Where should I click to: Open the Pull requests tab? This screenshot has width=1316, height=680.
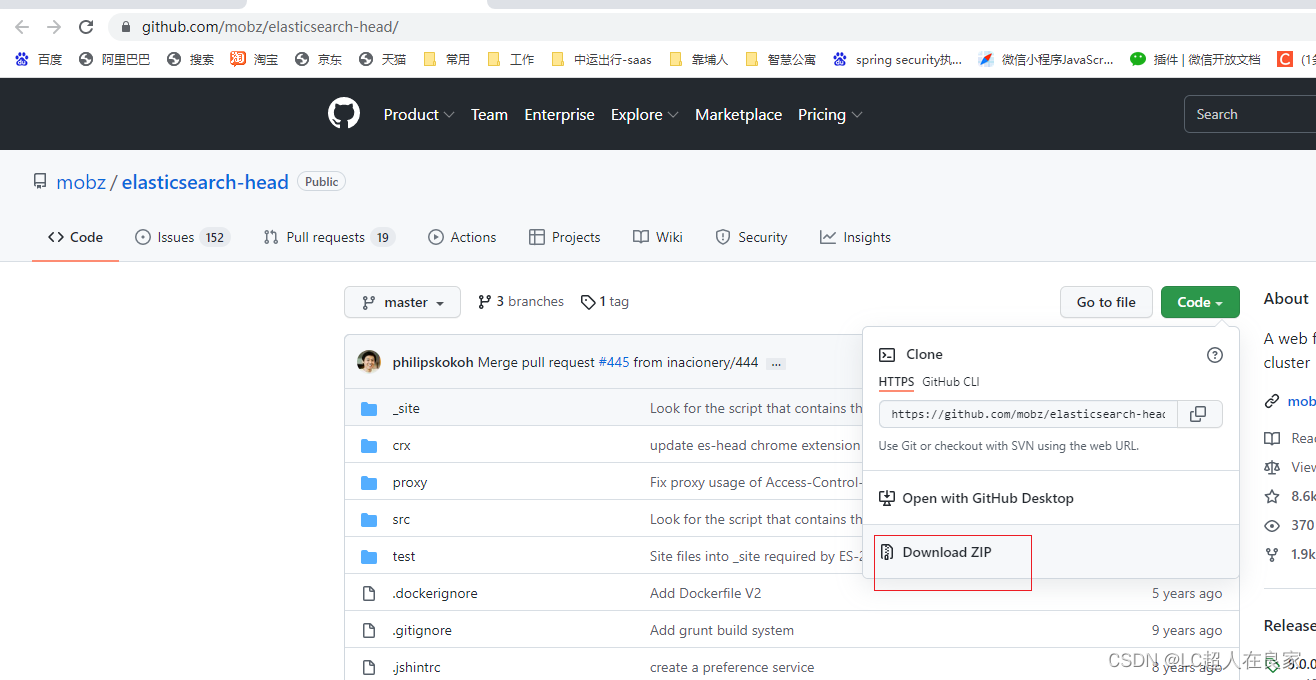click(x=329, y=237)
